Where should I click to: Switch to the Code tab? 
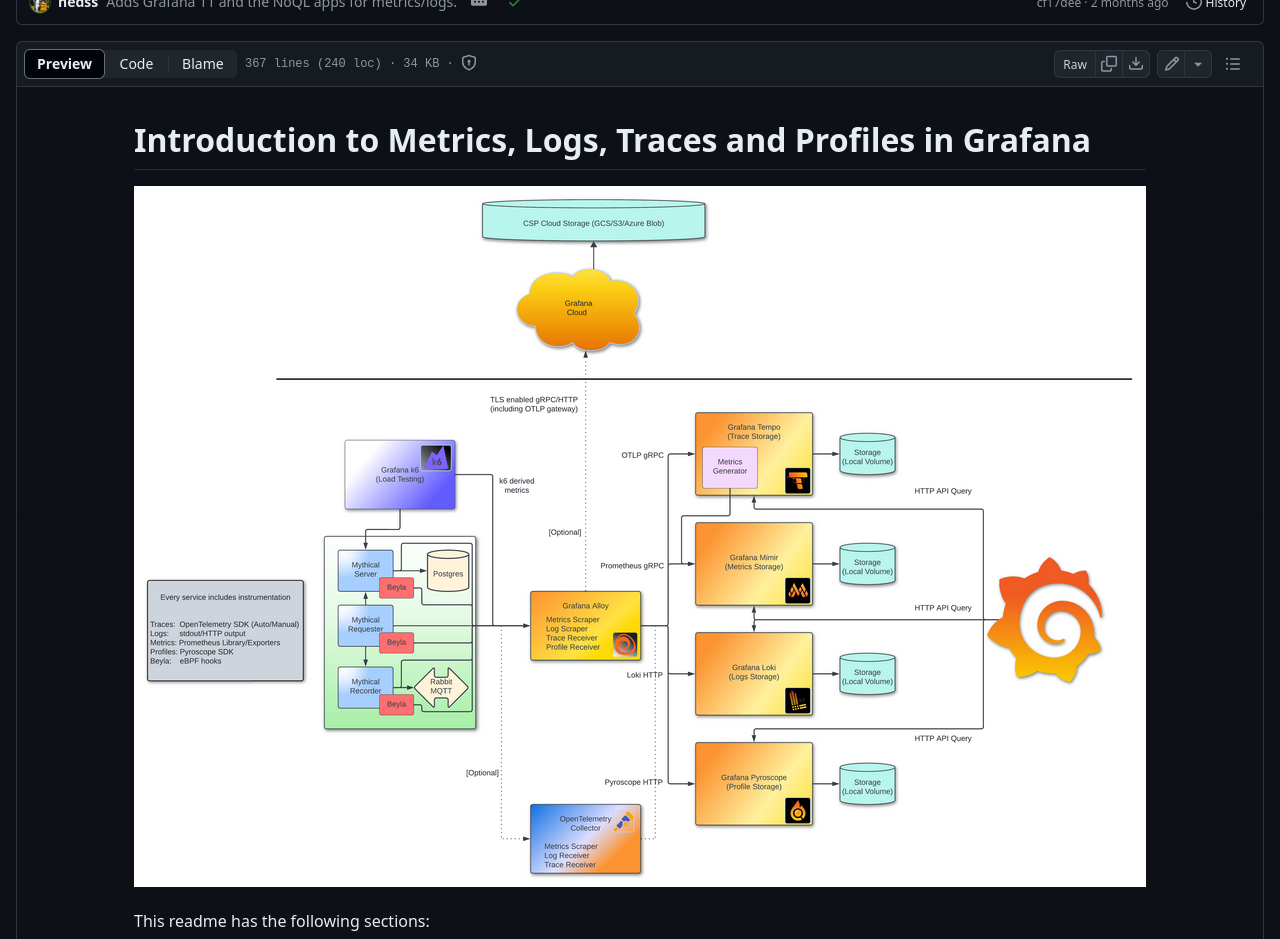pos(136,64)
